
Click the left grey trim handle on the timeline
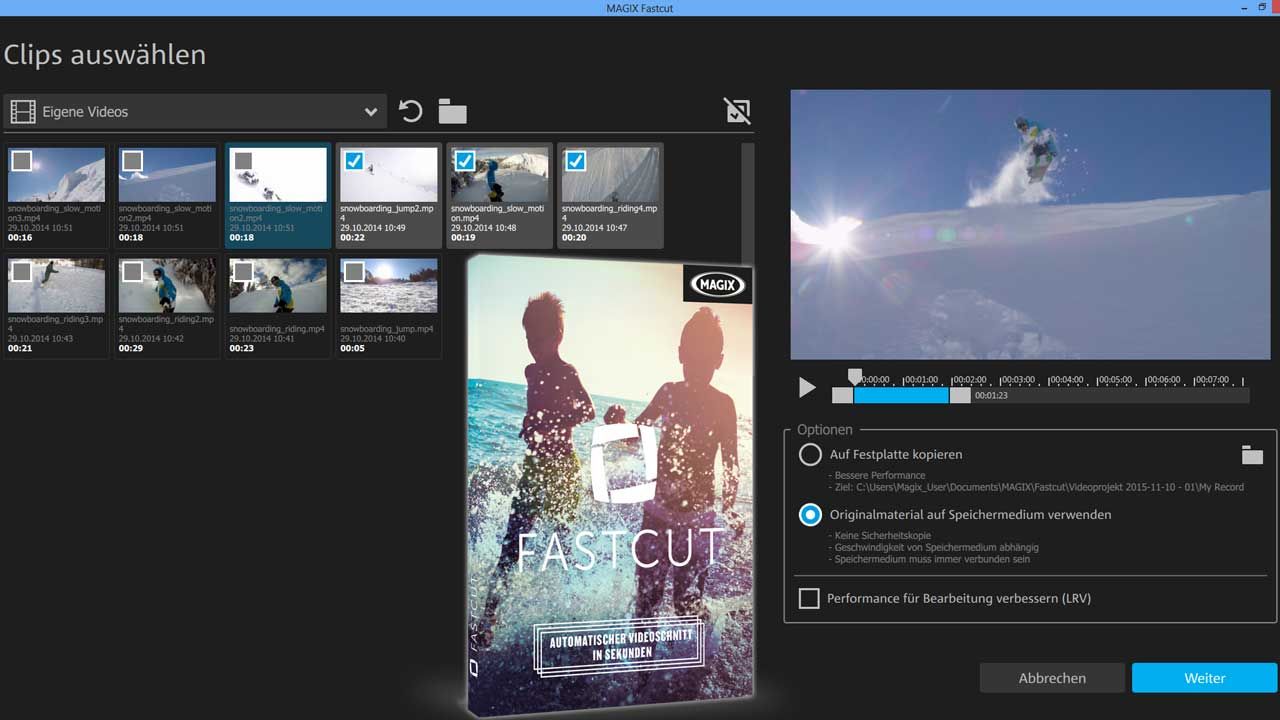coord(842,395)
